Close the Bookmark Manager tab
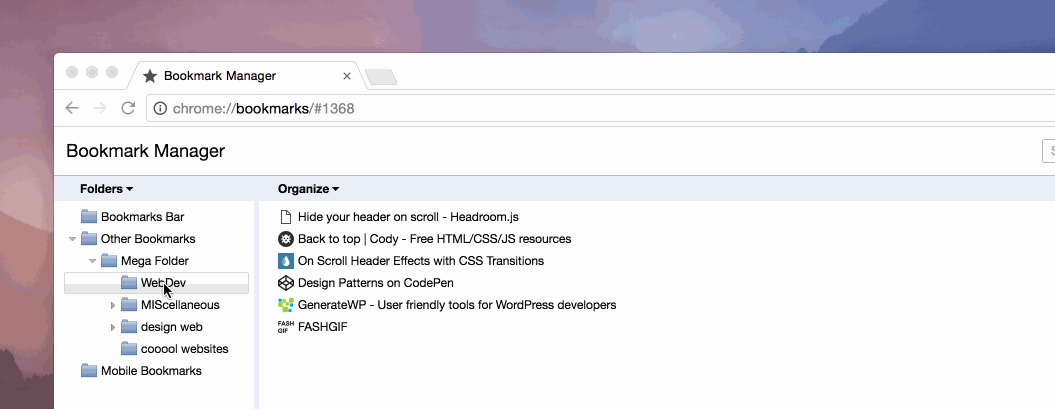 coord(347,76)
